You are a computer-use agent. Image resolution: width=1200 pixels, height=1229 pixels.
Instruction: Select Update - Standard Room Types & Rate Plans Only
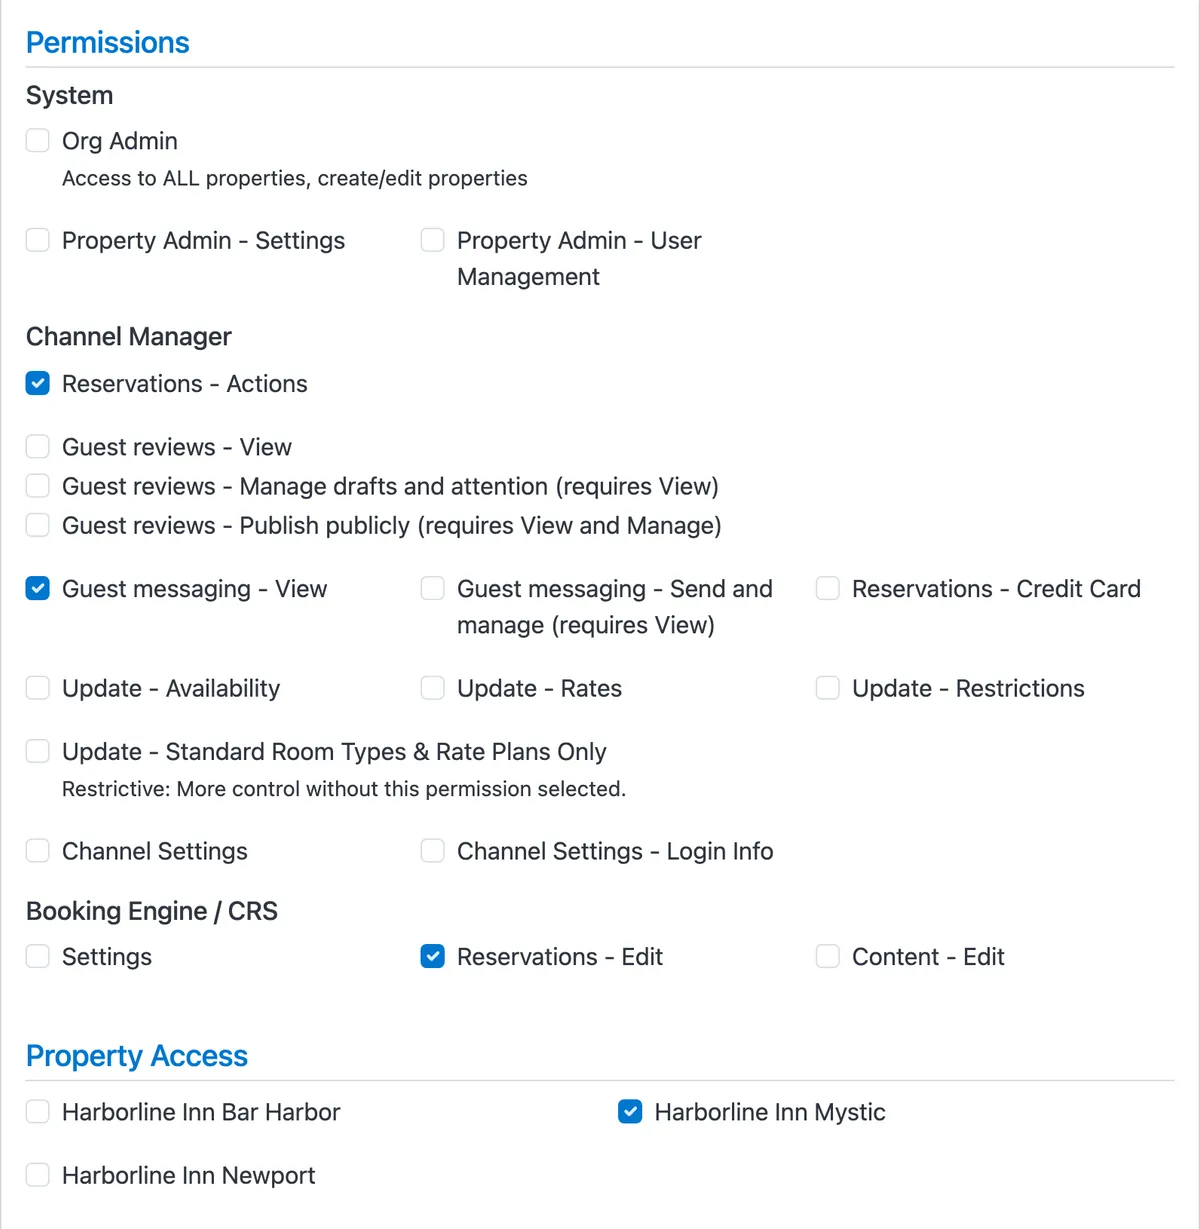(x=38, y=751)
